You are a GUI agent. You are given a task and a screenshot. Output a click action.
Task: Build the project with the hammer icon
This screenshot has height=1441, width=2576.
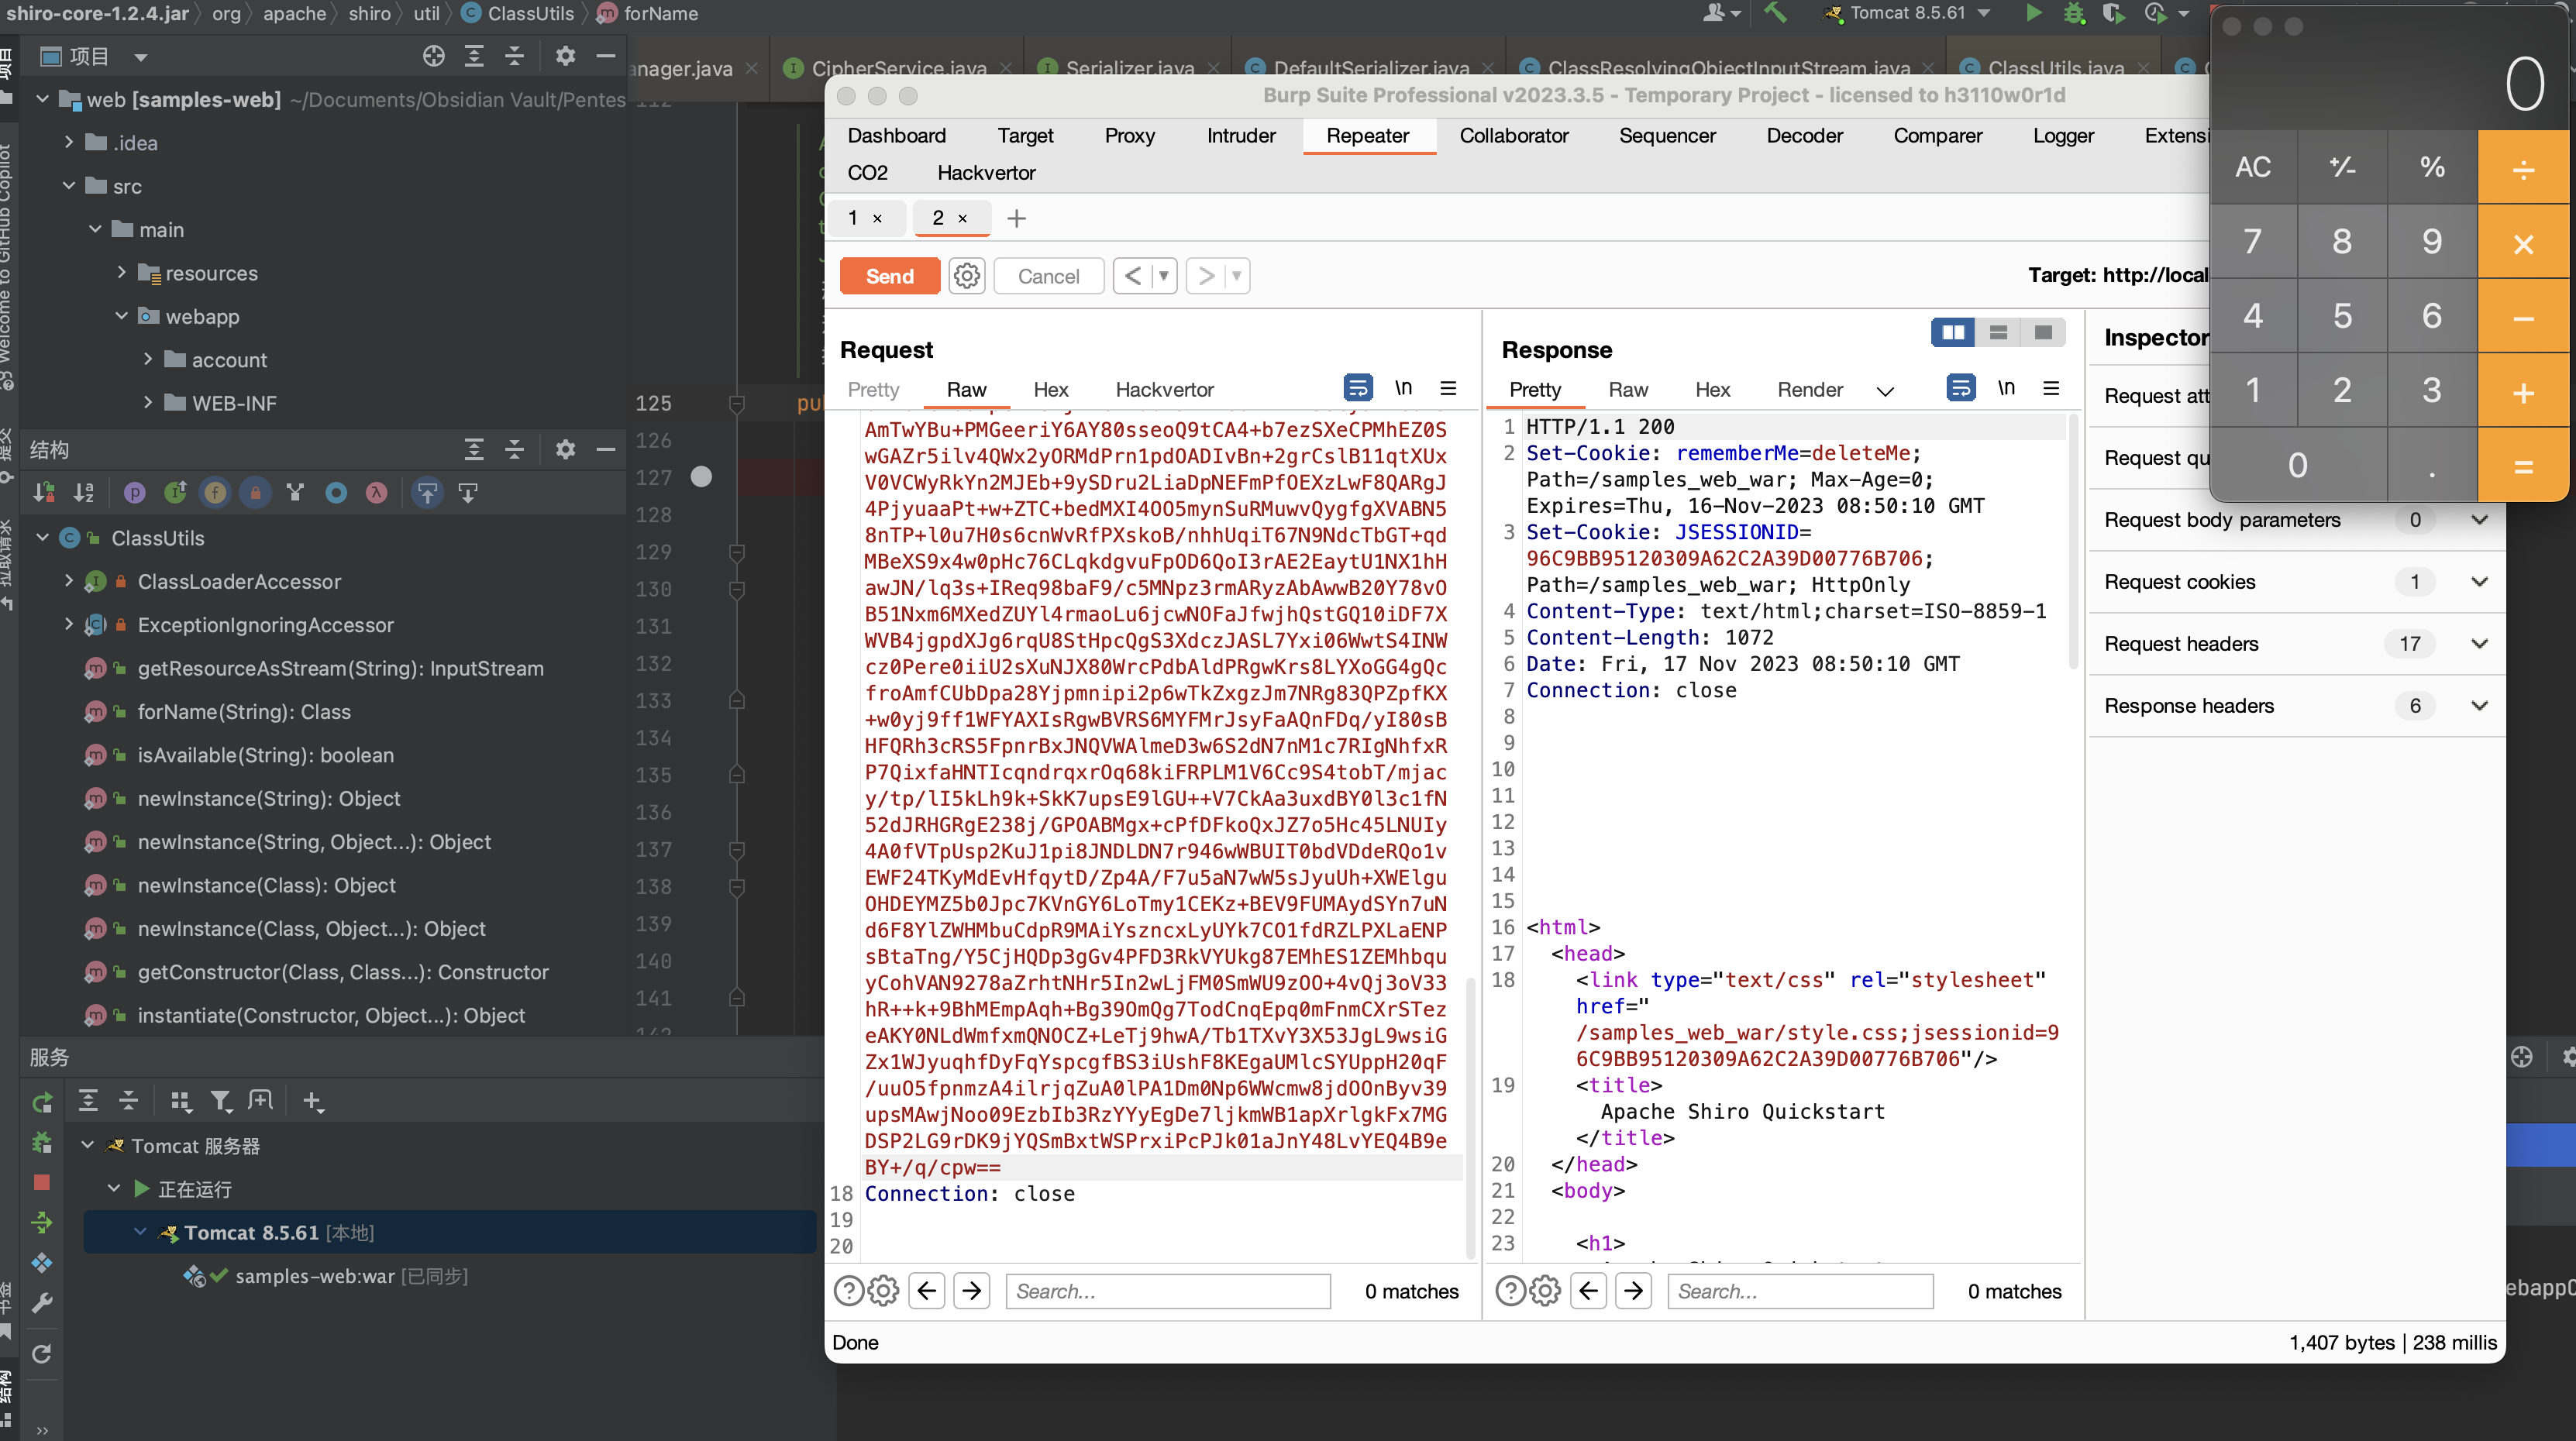pos(1775,13)
